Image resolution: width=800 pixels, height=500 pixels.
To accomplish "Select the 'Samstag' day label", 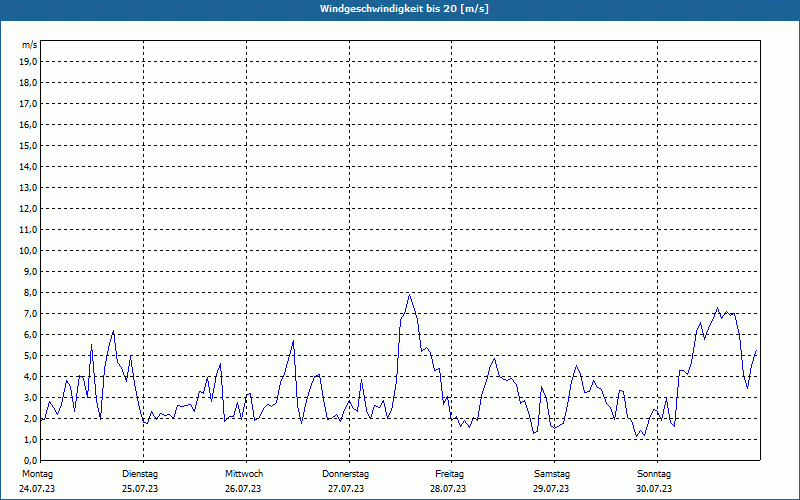I will [x=552, y=474].
